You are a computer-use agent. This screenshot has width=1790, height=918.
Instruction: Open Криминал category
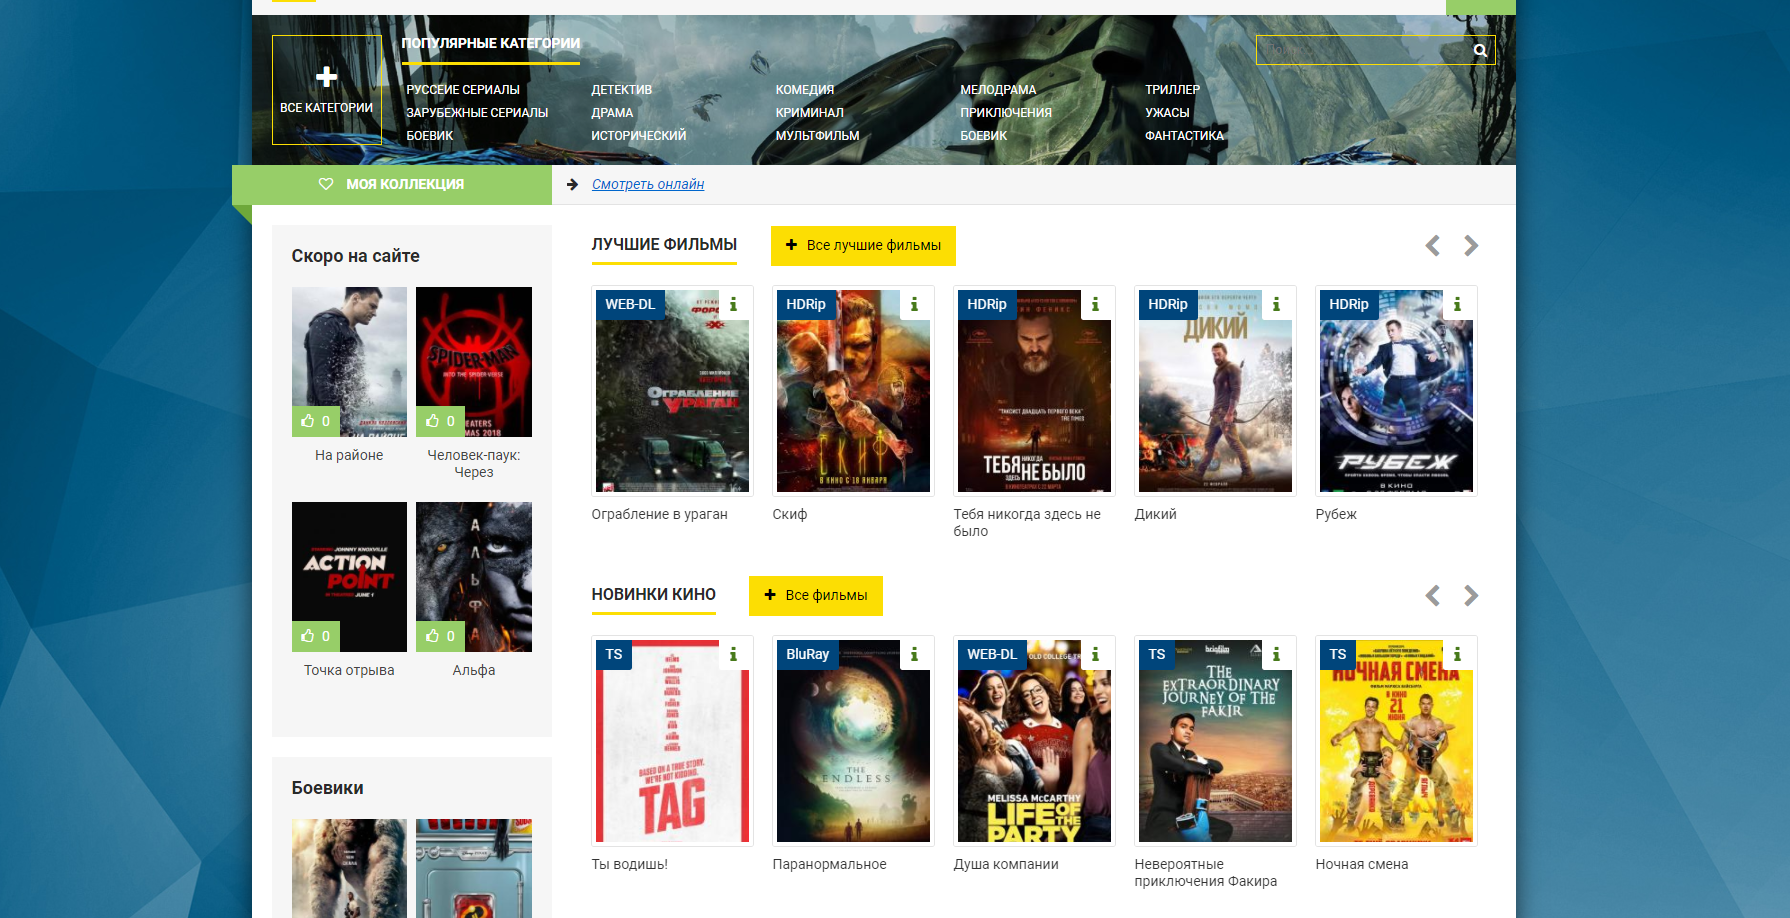point(810,113)
